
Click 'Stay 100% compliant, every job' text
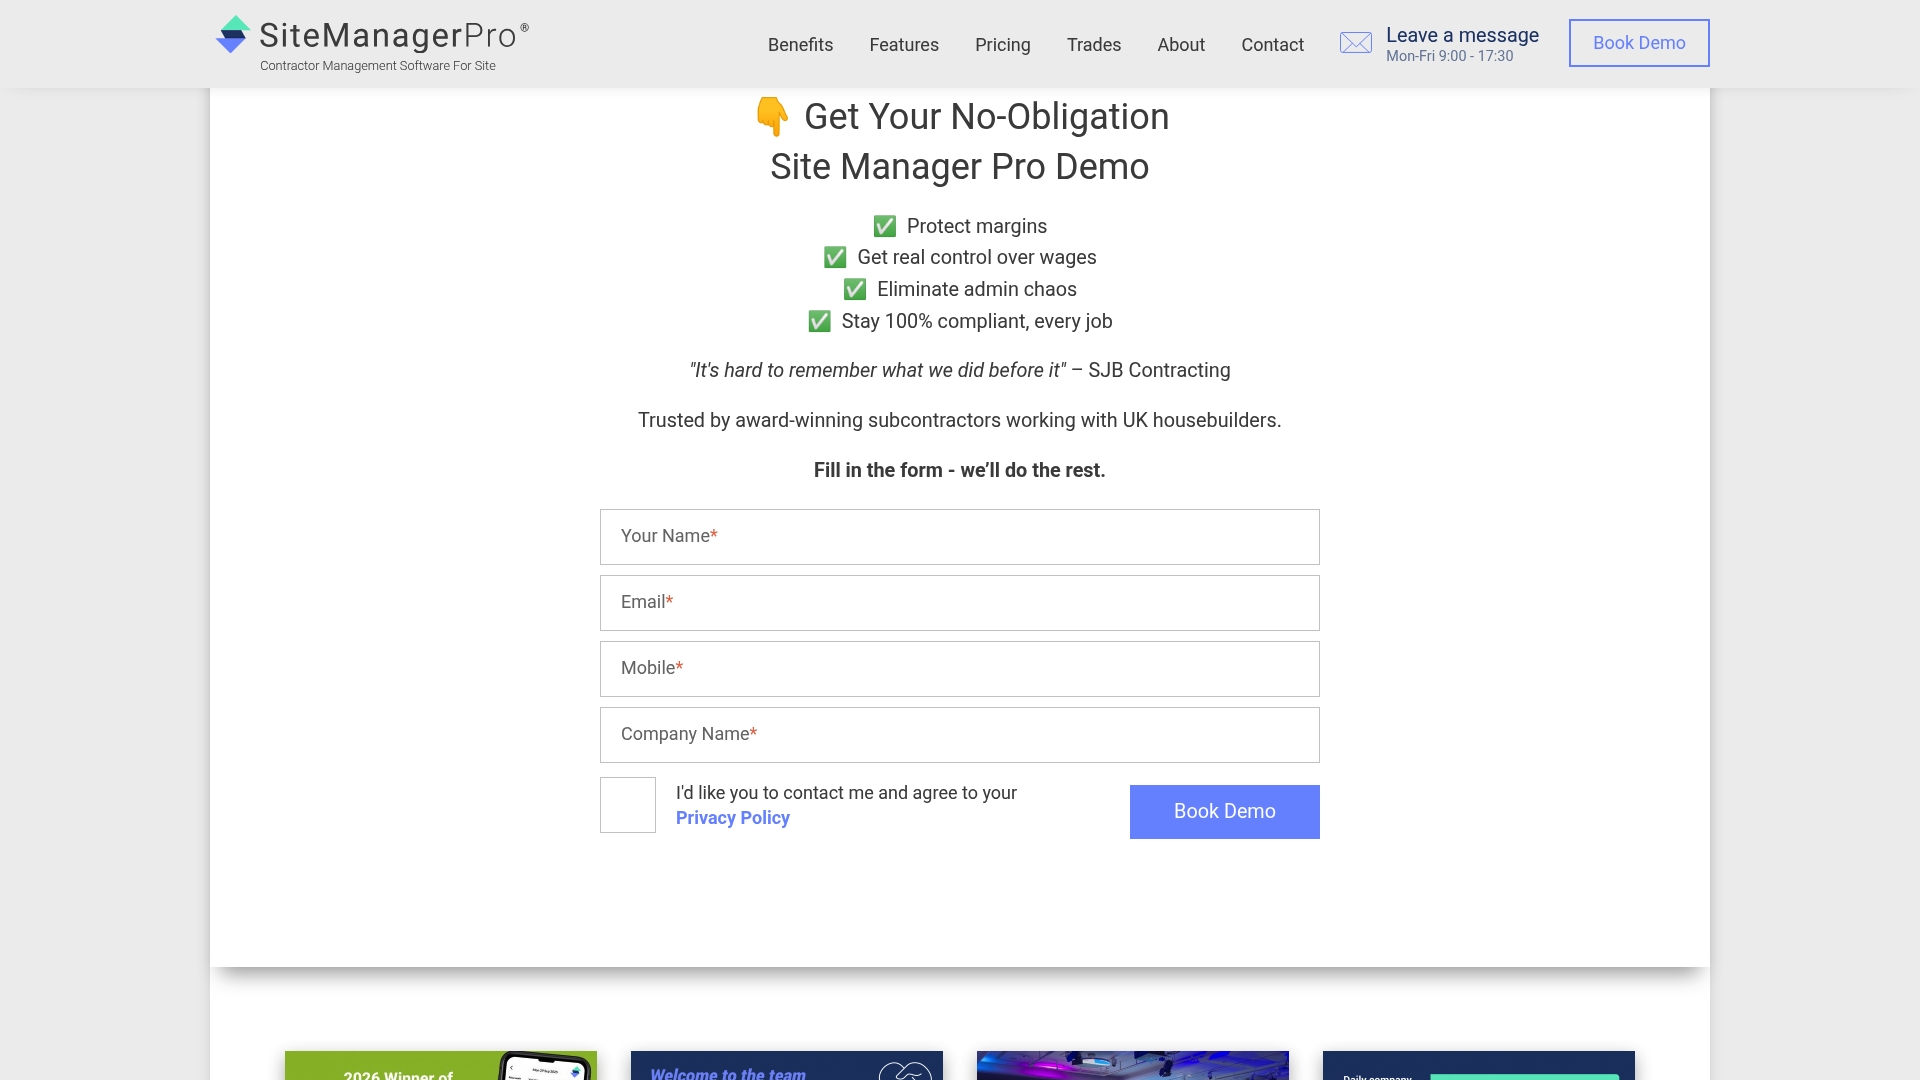tap(977, 321)
